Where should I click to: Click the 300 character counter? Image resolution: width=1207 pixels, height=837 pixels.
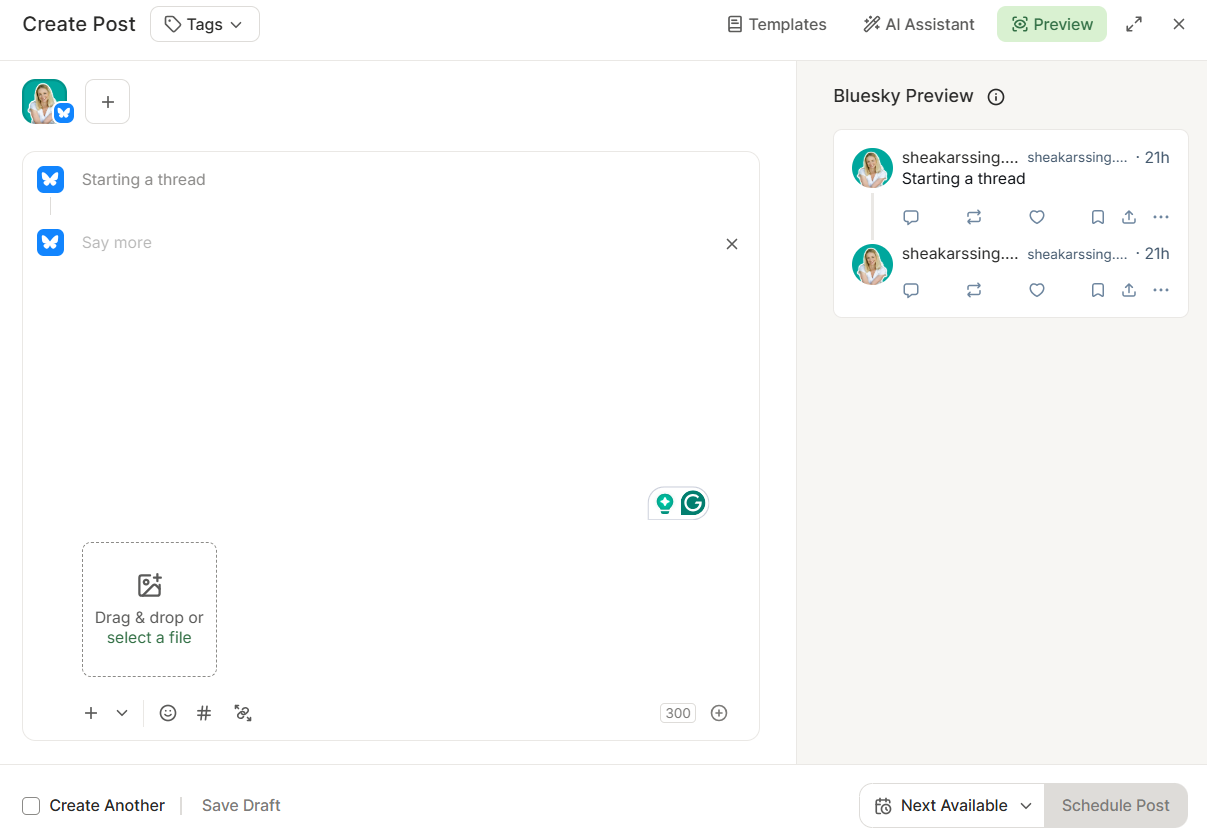[x=678, y=713]
